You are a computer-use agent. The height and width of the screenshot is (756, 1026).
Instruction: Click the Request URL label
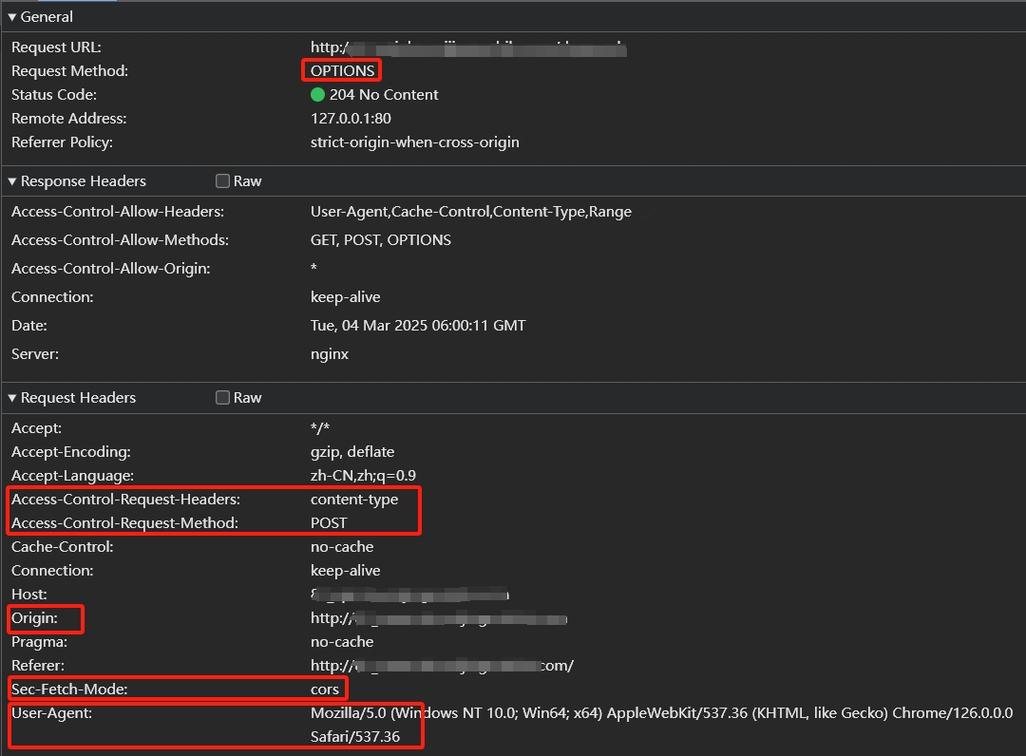tap(56, 47)
